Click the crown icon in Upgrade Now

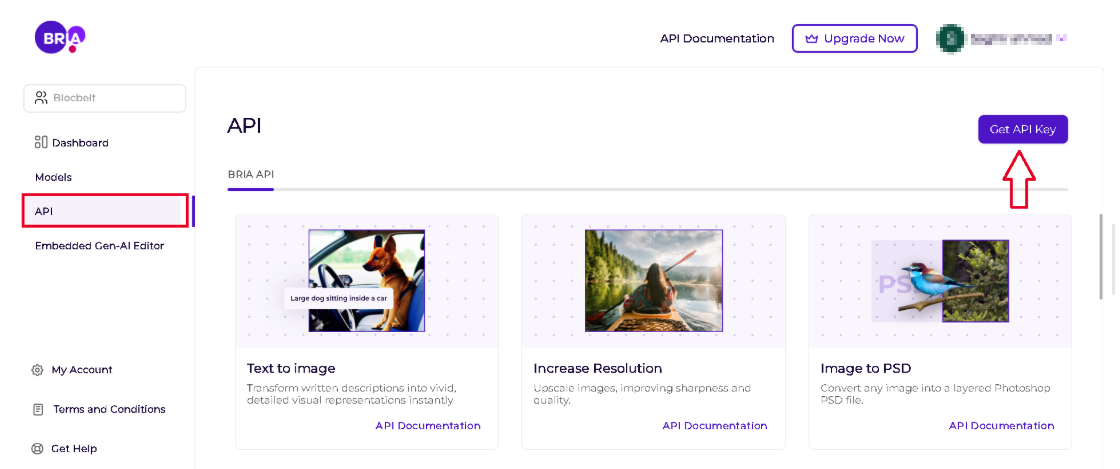812,39
